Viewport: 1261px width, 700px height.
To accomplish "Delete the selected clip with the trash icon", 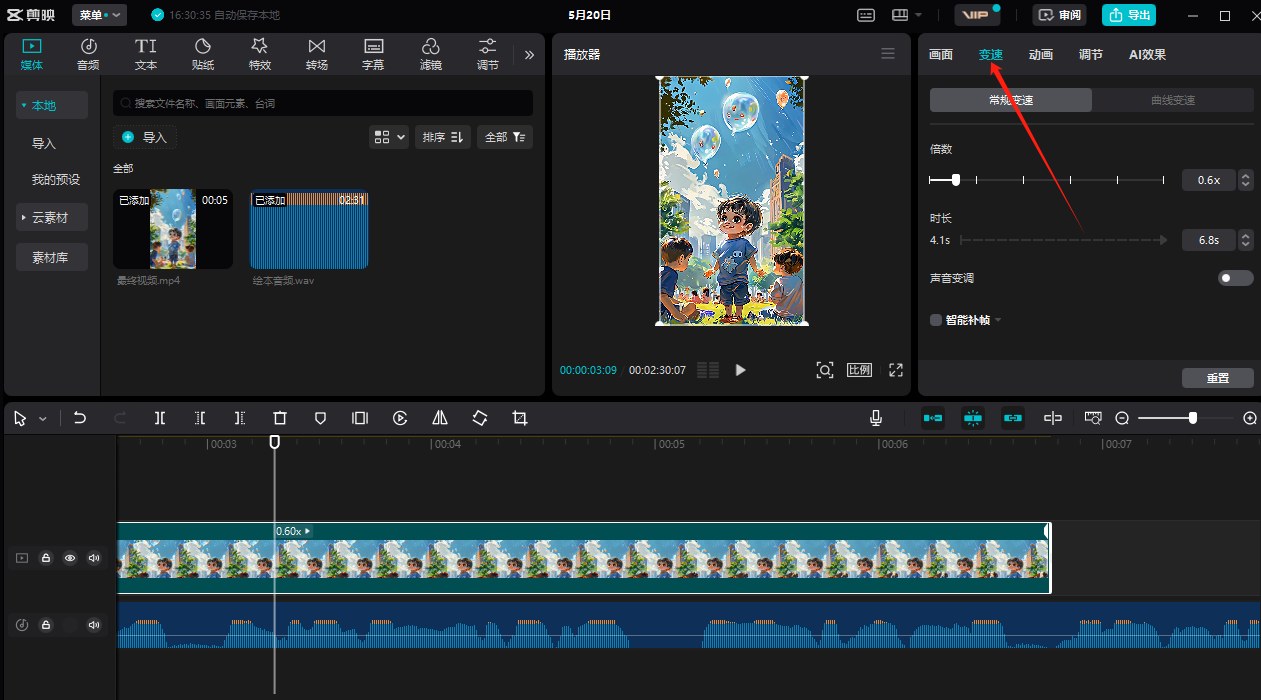I will [280, 419].
